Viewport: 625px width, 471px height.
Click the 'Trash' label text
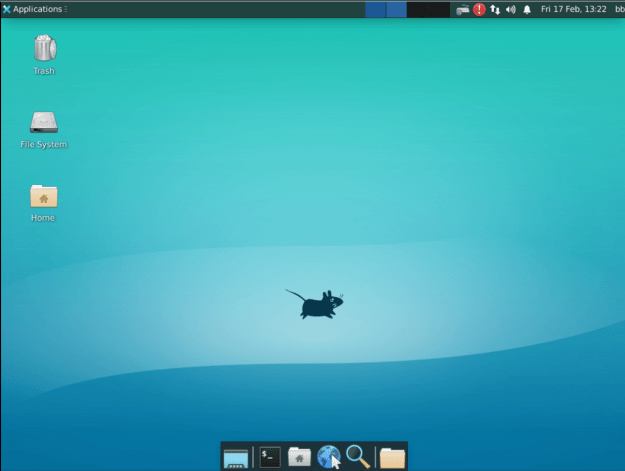pos(44,71)
